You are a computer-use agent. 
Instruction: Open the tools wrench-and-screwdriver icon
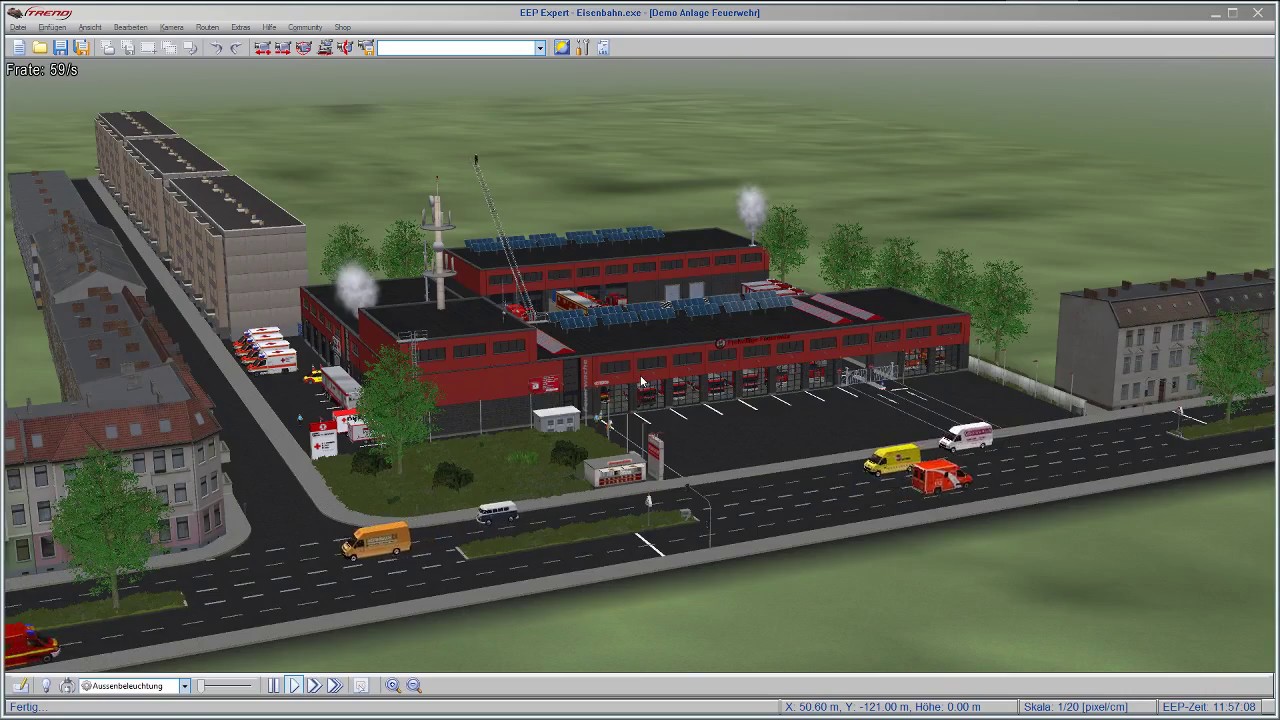tap(583, 47)
